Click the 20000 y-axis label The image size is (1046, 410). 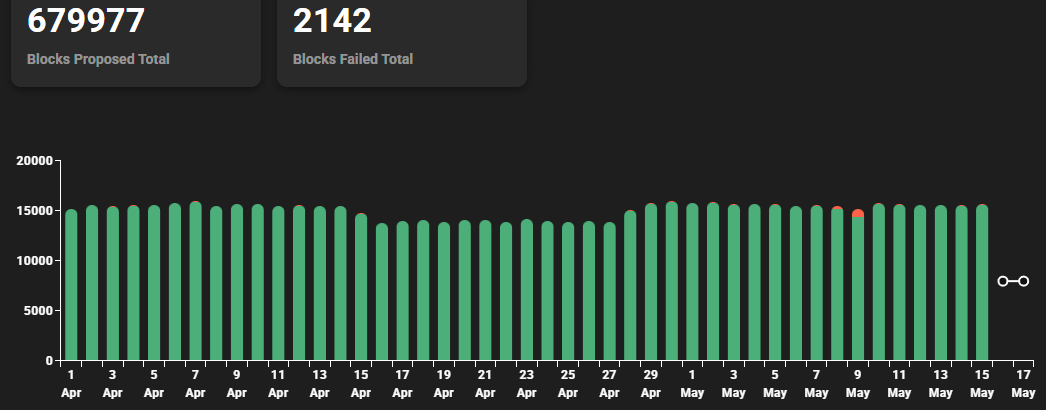pyautogui.click(x=35, y=161)
